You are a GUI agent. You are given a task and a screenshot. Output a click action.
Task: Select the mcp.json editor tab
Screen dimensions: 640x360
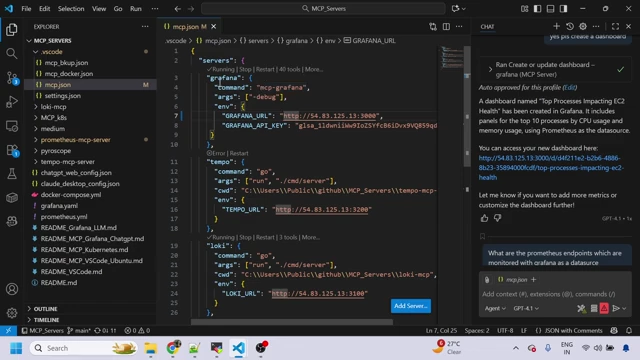pos(190,27)
